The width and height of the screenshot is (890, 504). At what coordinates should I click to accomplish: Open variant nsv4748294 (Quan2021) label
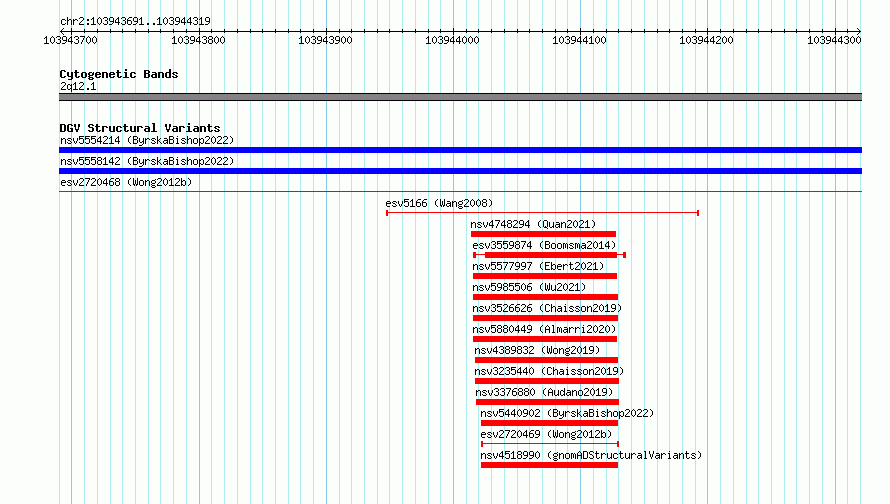pyautogui.click(x=533, y=224)
